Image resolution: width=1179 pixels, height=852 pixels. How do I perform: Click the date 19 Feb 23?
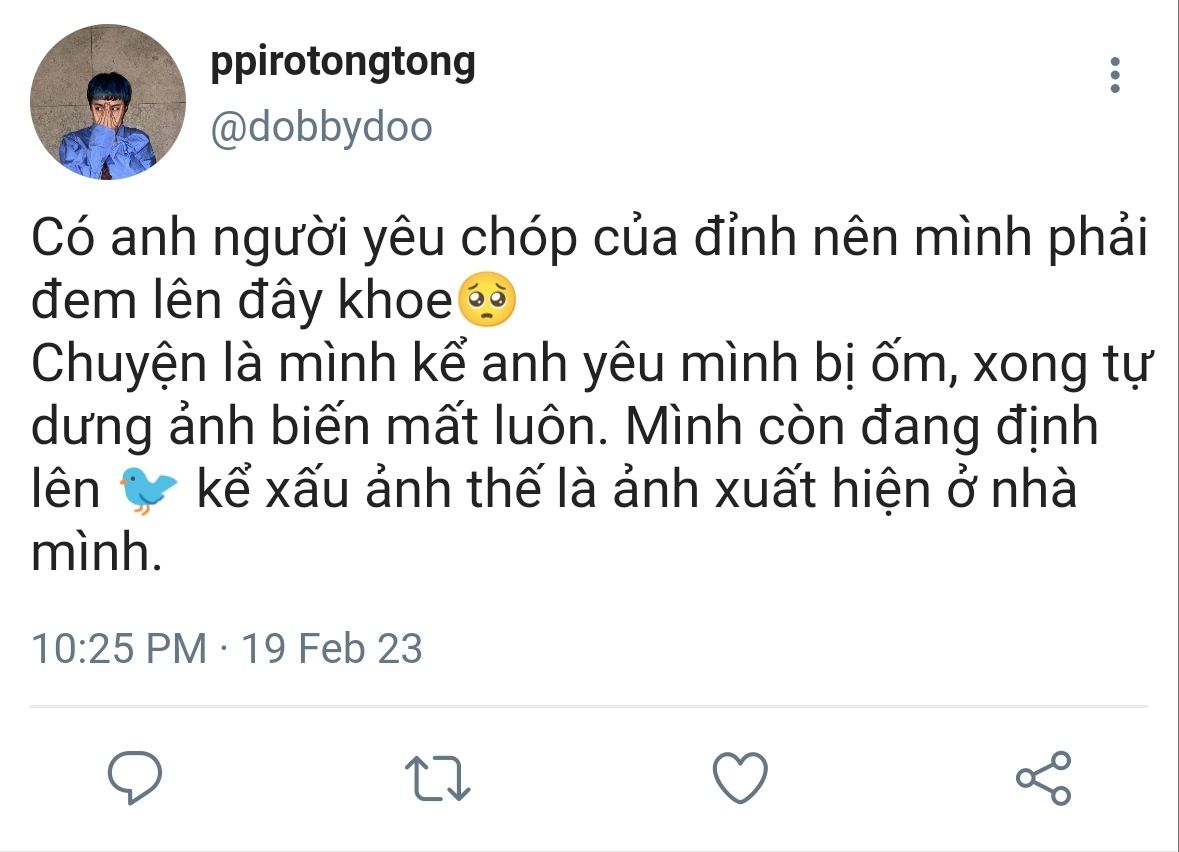click(x=333, y=648)
